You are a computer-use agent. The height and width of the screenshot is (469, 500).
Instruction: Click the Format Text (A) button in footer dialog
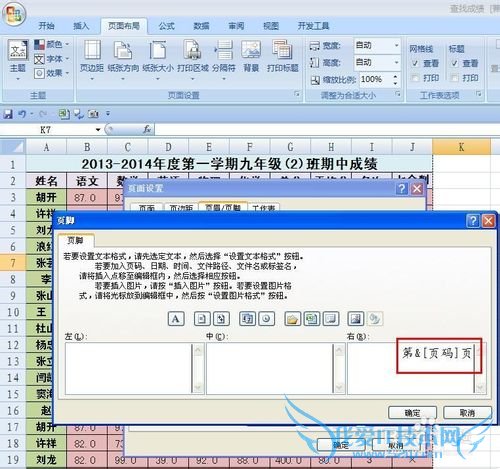click(x=176, y=319)
